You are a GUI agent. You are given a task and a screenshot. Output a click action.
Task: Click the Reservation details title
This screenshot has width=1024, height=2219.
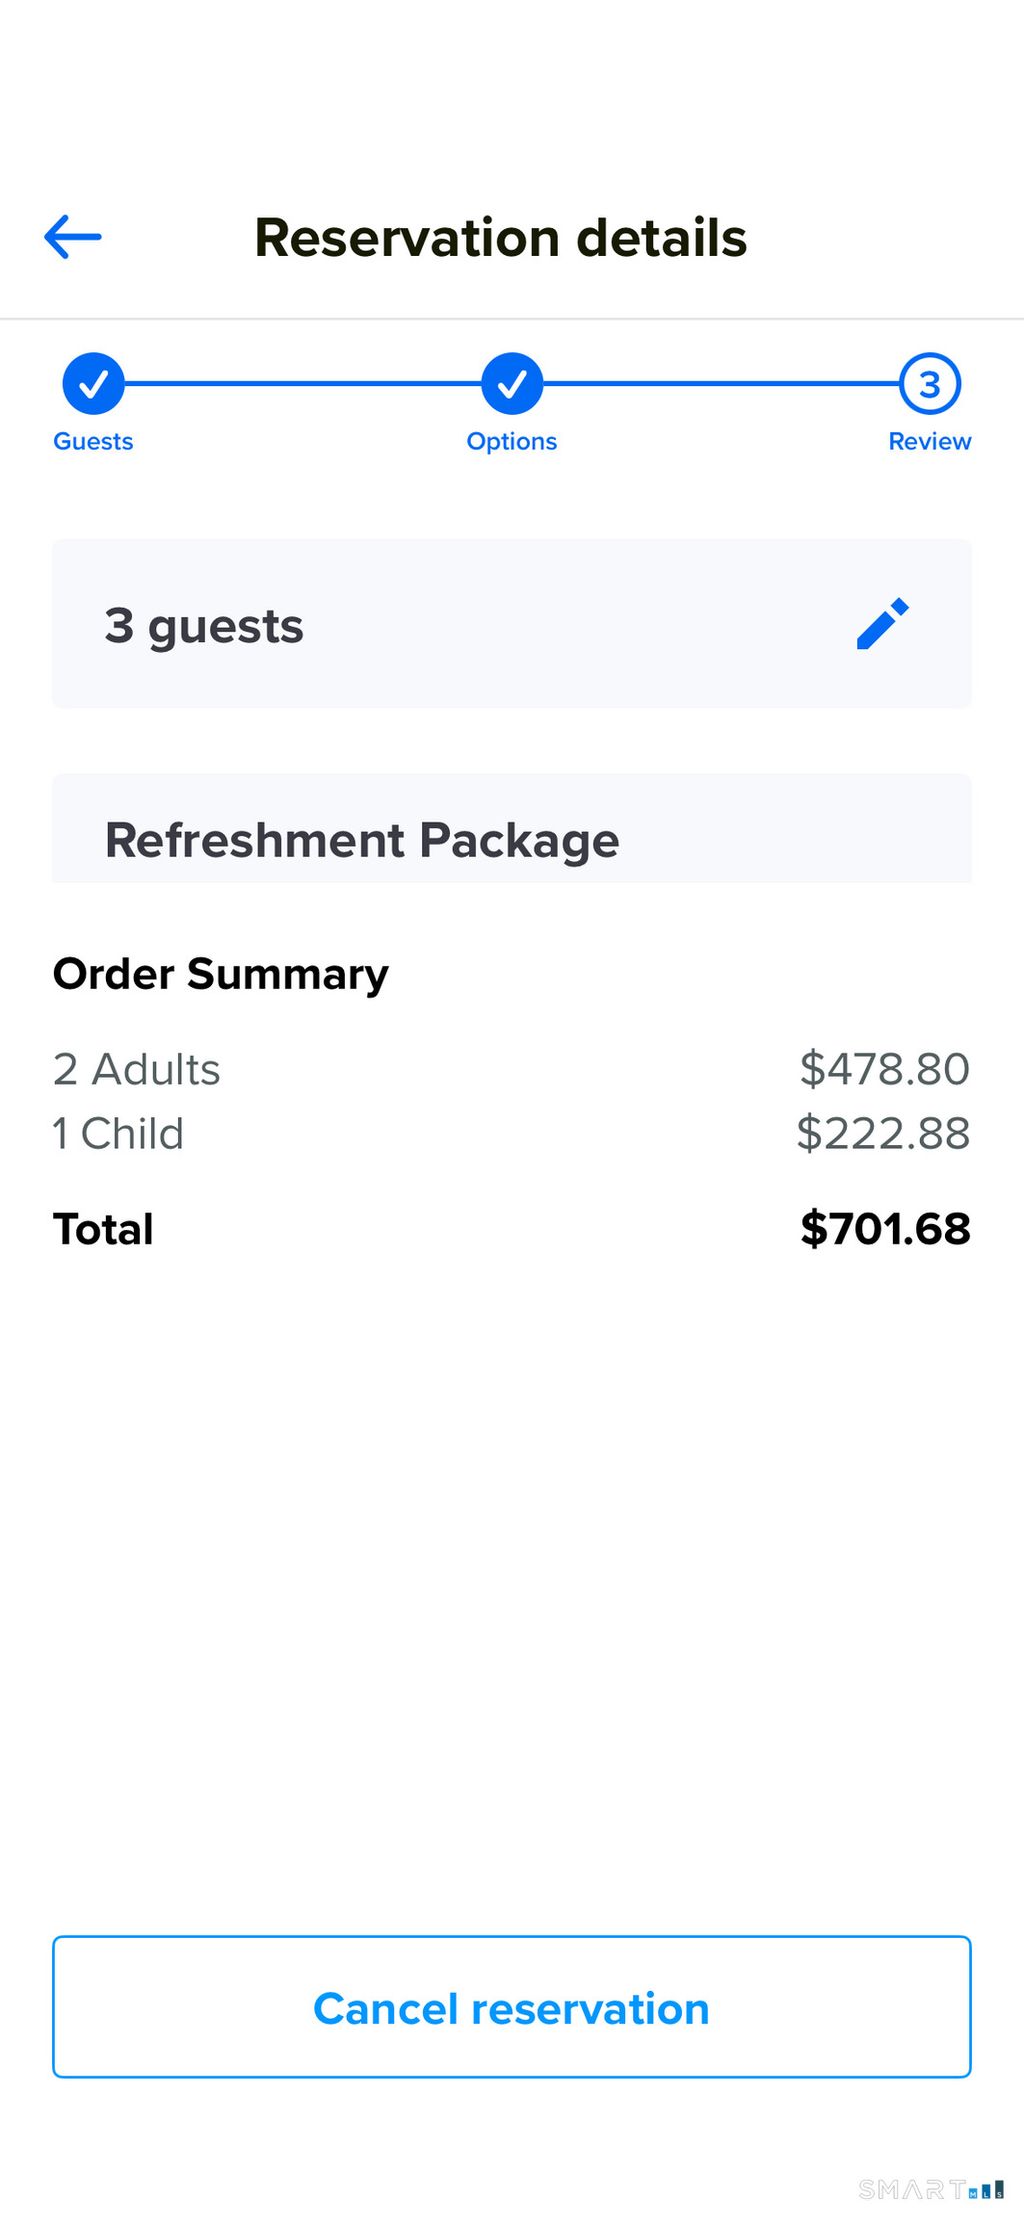click(501, 237)
